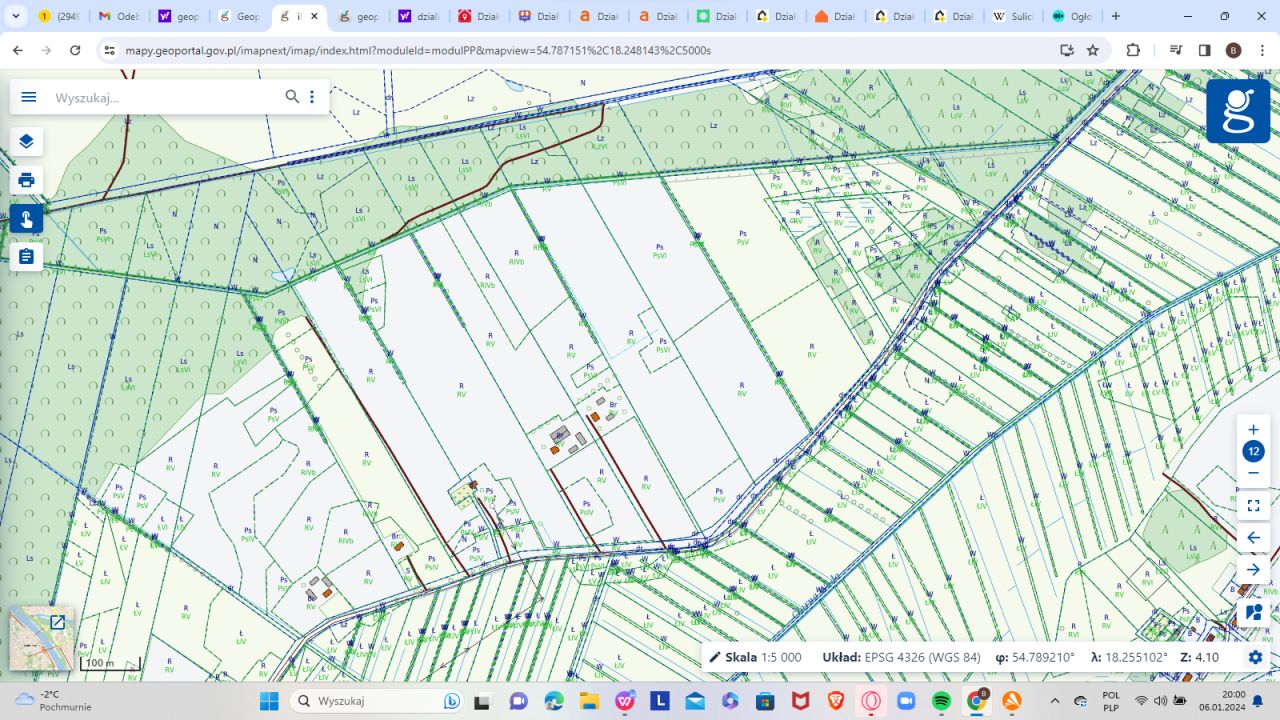Change the Układ EPSG 4326 coordinate system
This screenshot has width=1280, height=720.
tap(900, 657)
